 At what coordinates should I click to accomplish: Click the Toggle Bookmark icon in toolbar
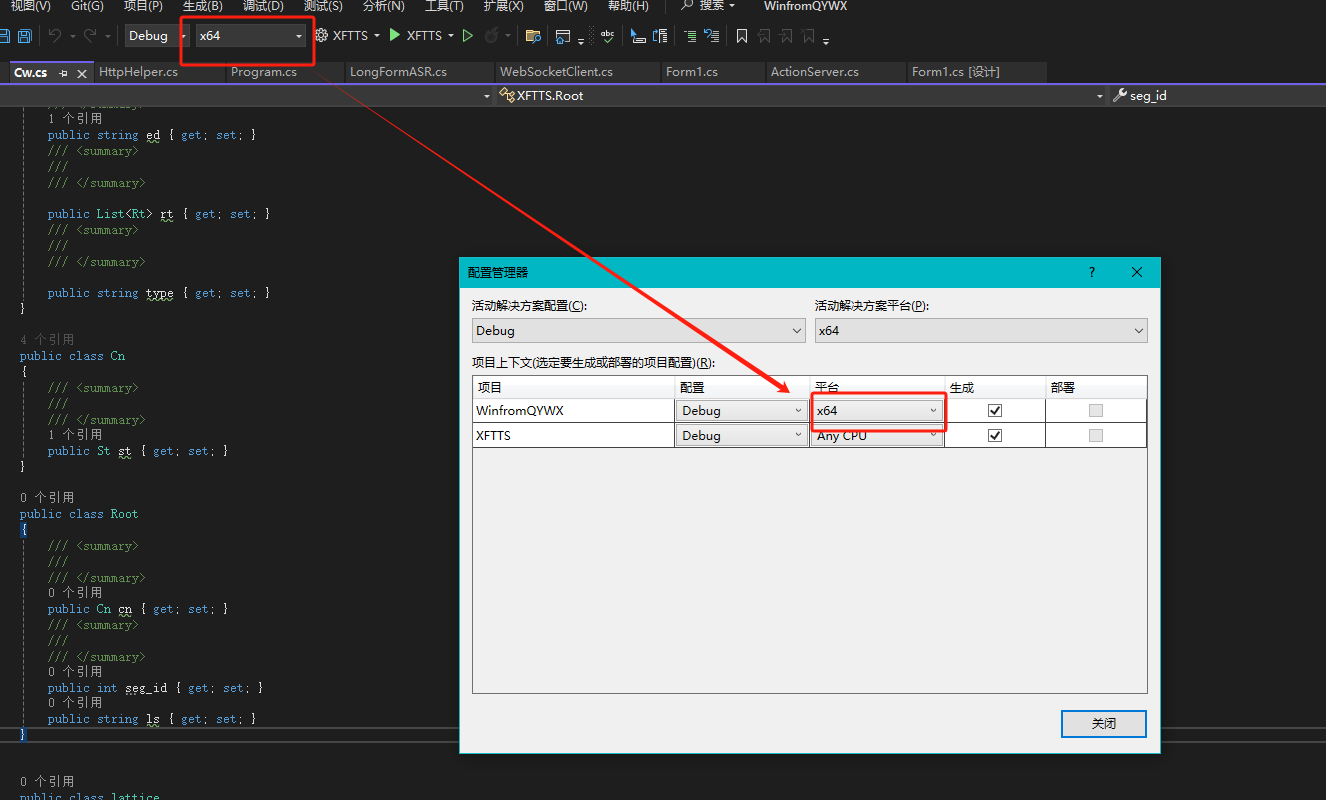coord(741,36)
